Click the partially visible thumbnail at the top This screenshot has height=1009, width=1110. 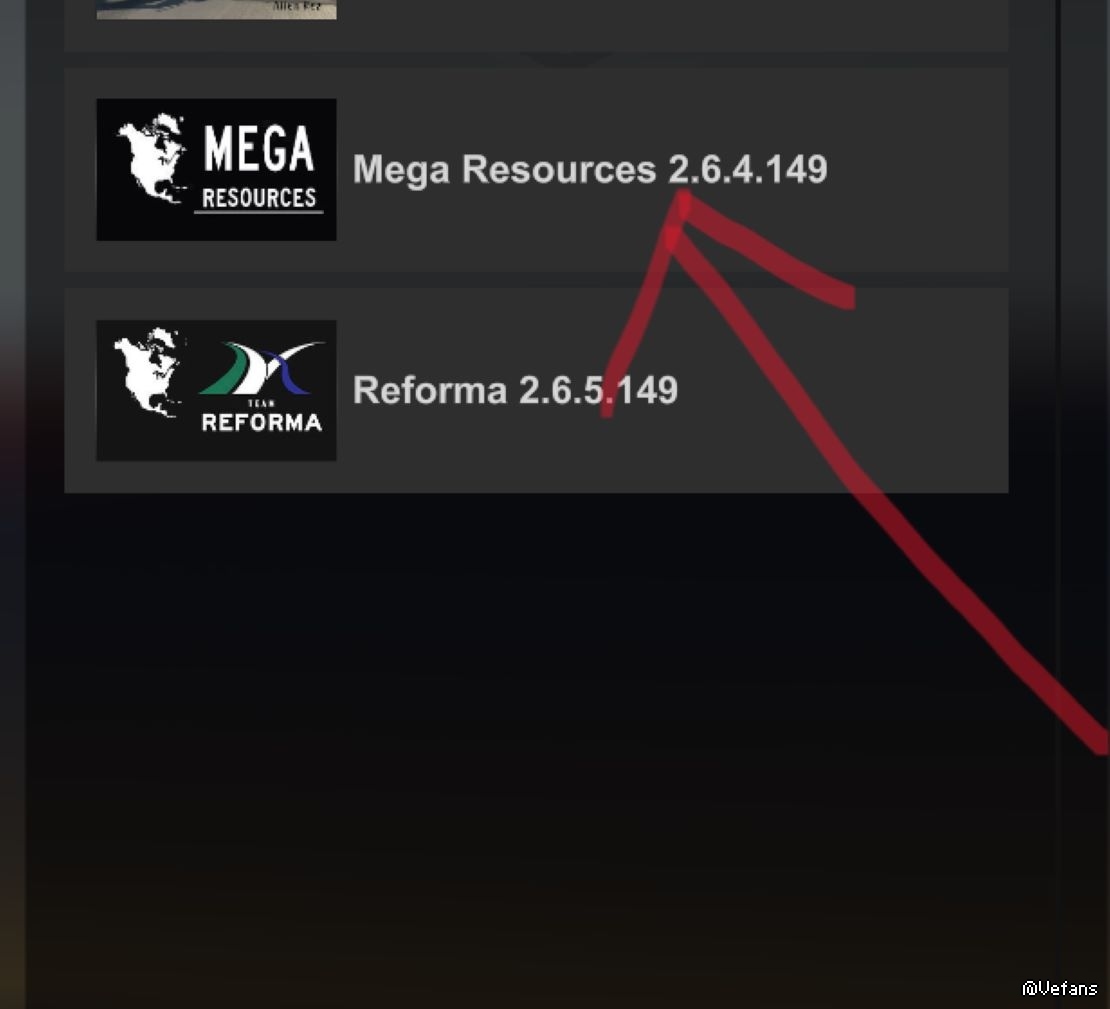click(x=216, y=9)
